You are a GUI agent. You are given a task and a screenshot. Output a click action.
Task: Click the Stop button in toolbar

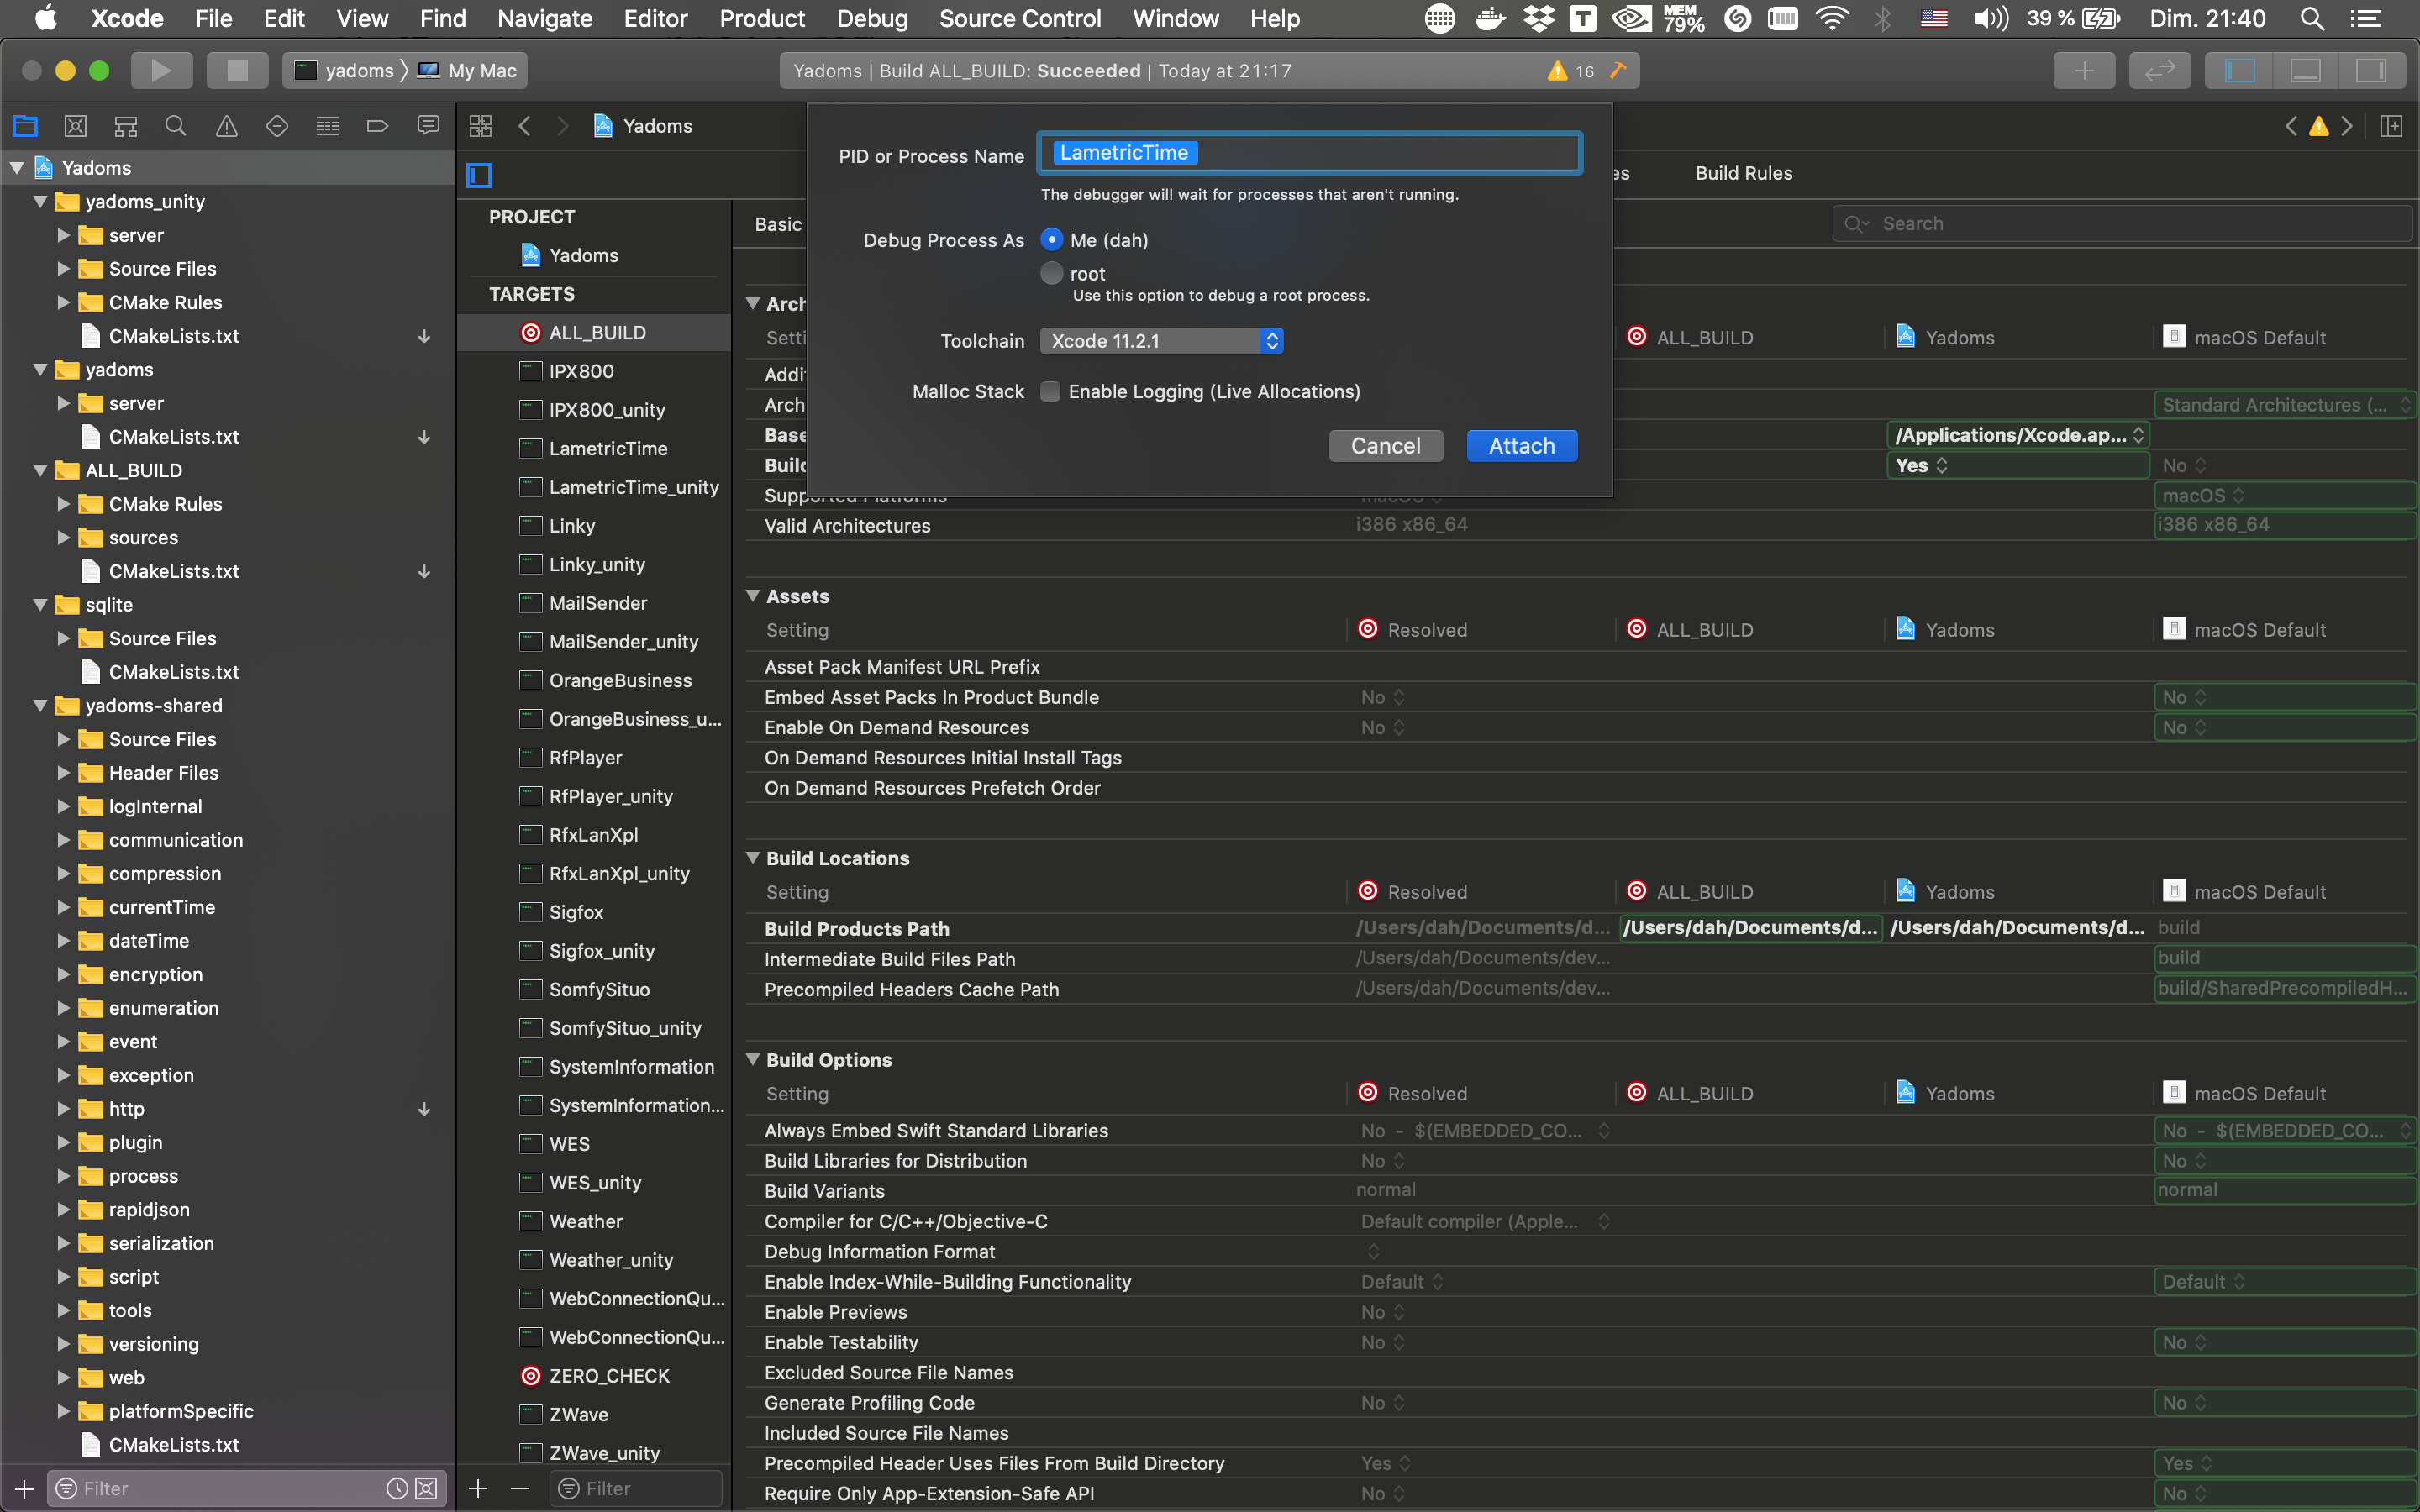click(x=237, y=70)
